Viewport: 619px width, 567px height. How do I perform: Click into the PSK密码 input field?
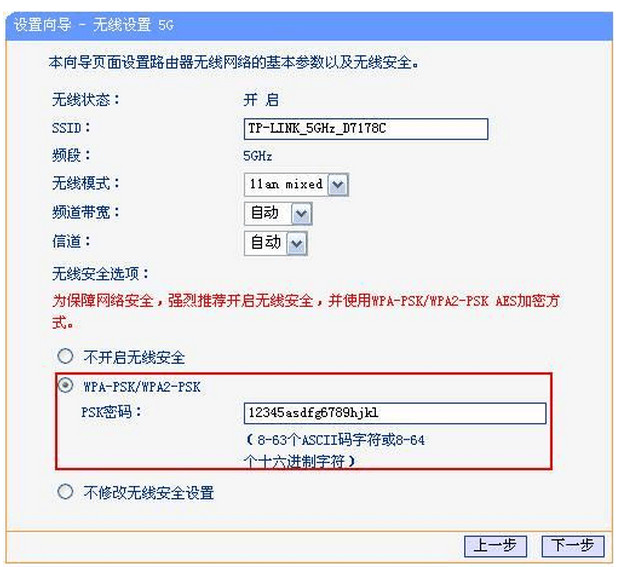(x=395, y=413)
